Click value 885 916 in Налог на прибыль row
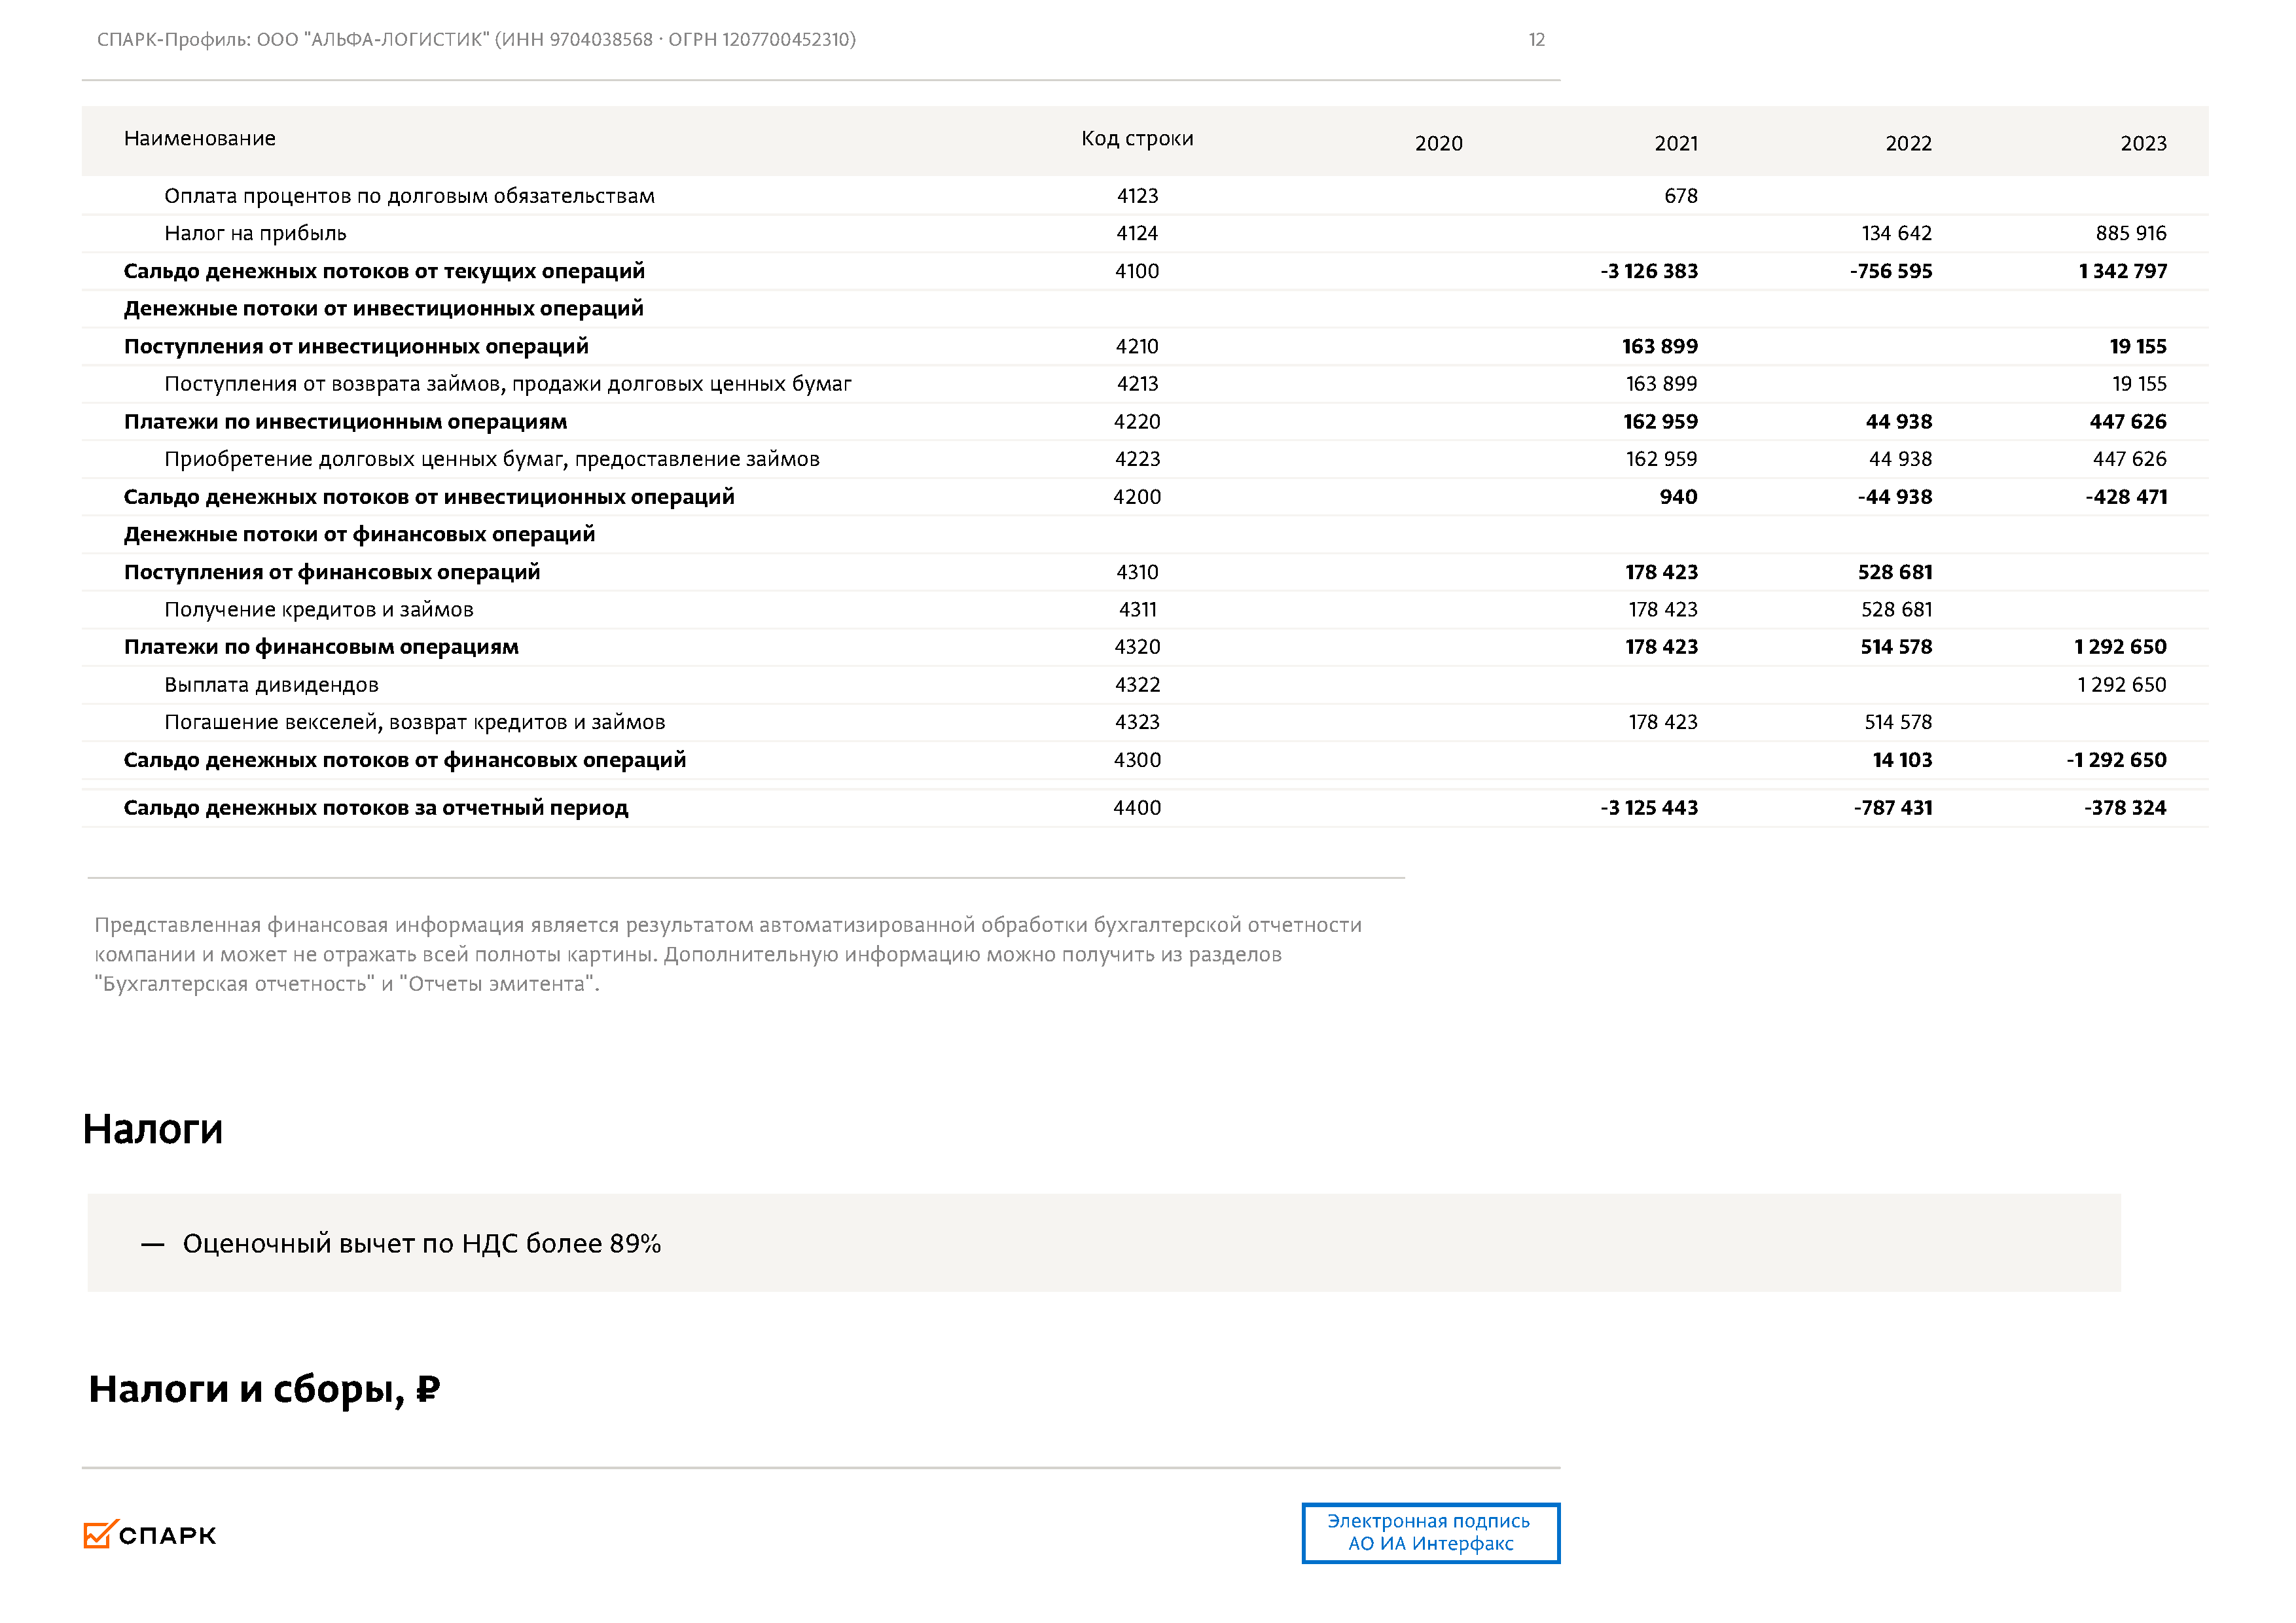 click(x=2130, y=234)
